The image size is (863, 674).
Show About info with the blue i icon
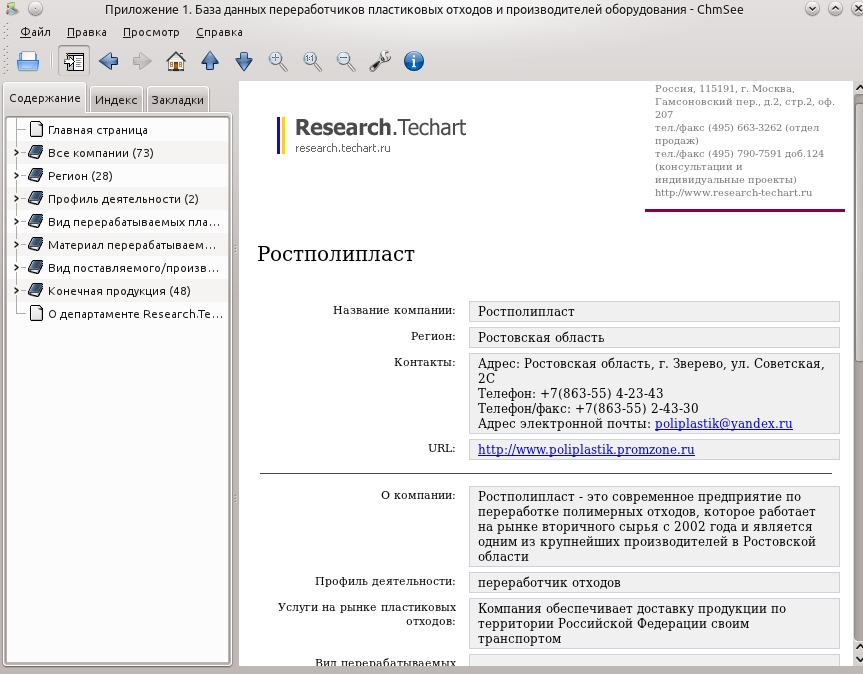(414, 61)
